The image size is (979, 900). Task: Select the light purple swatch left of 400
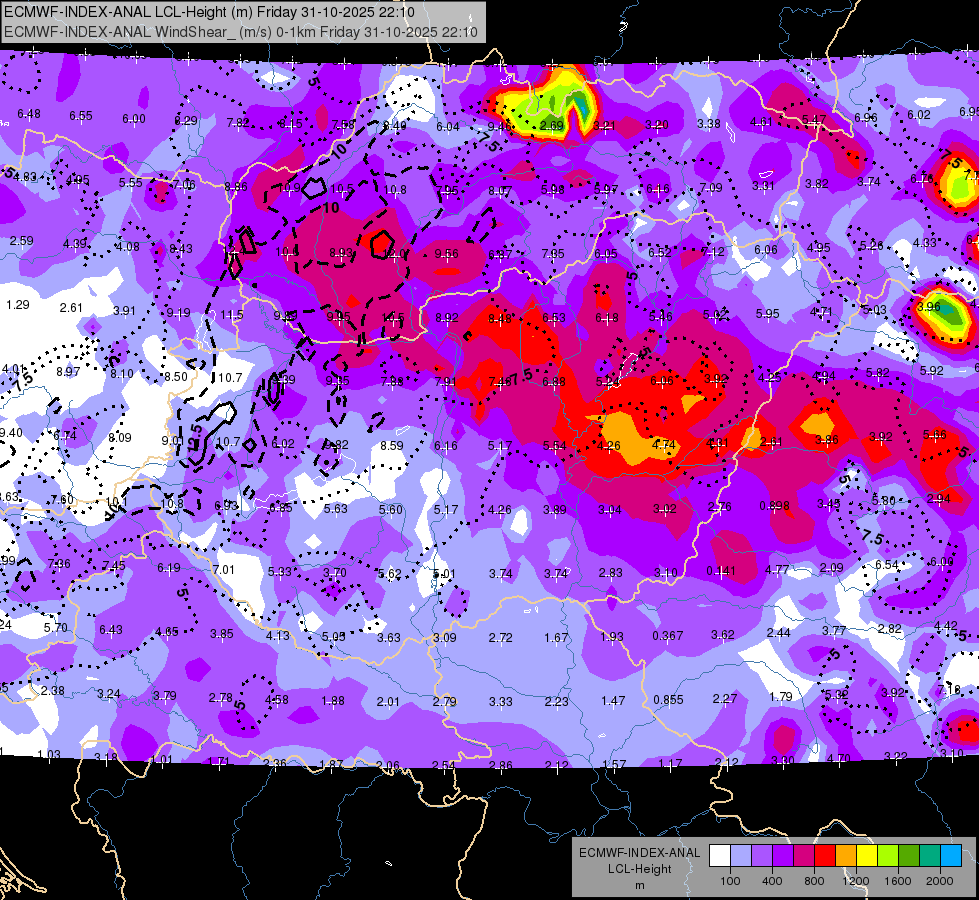(762, 855)
